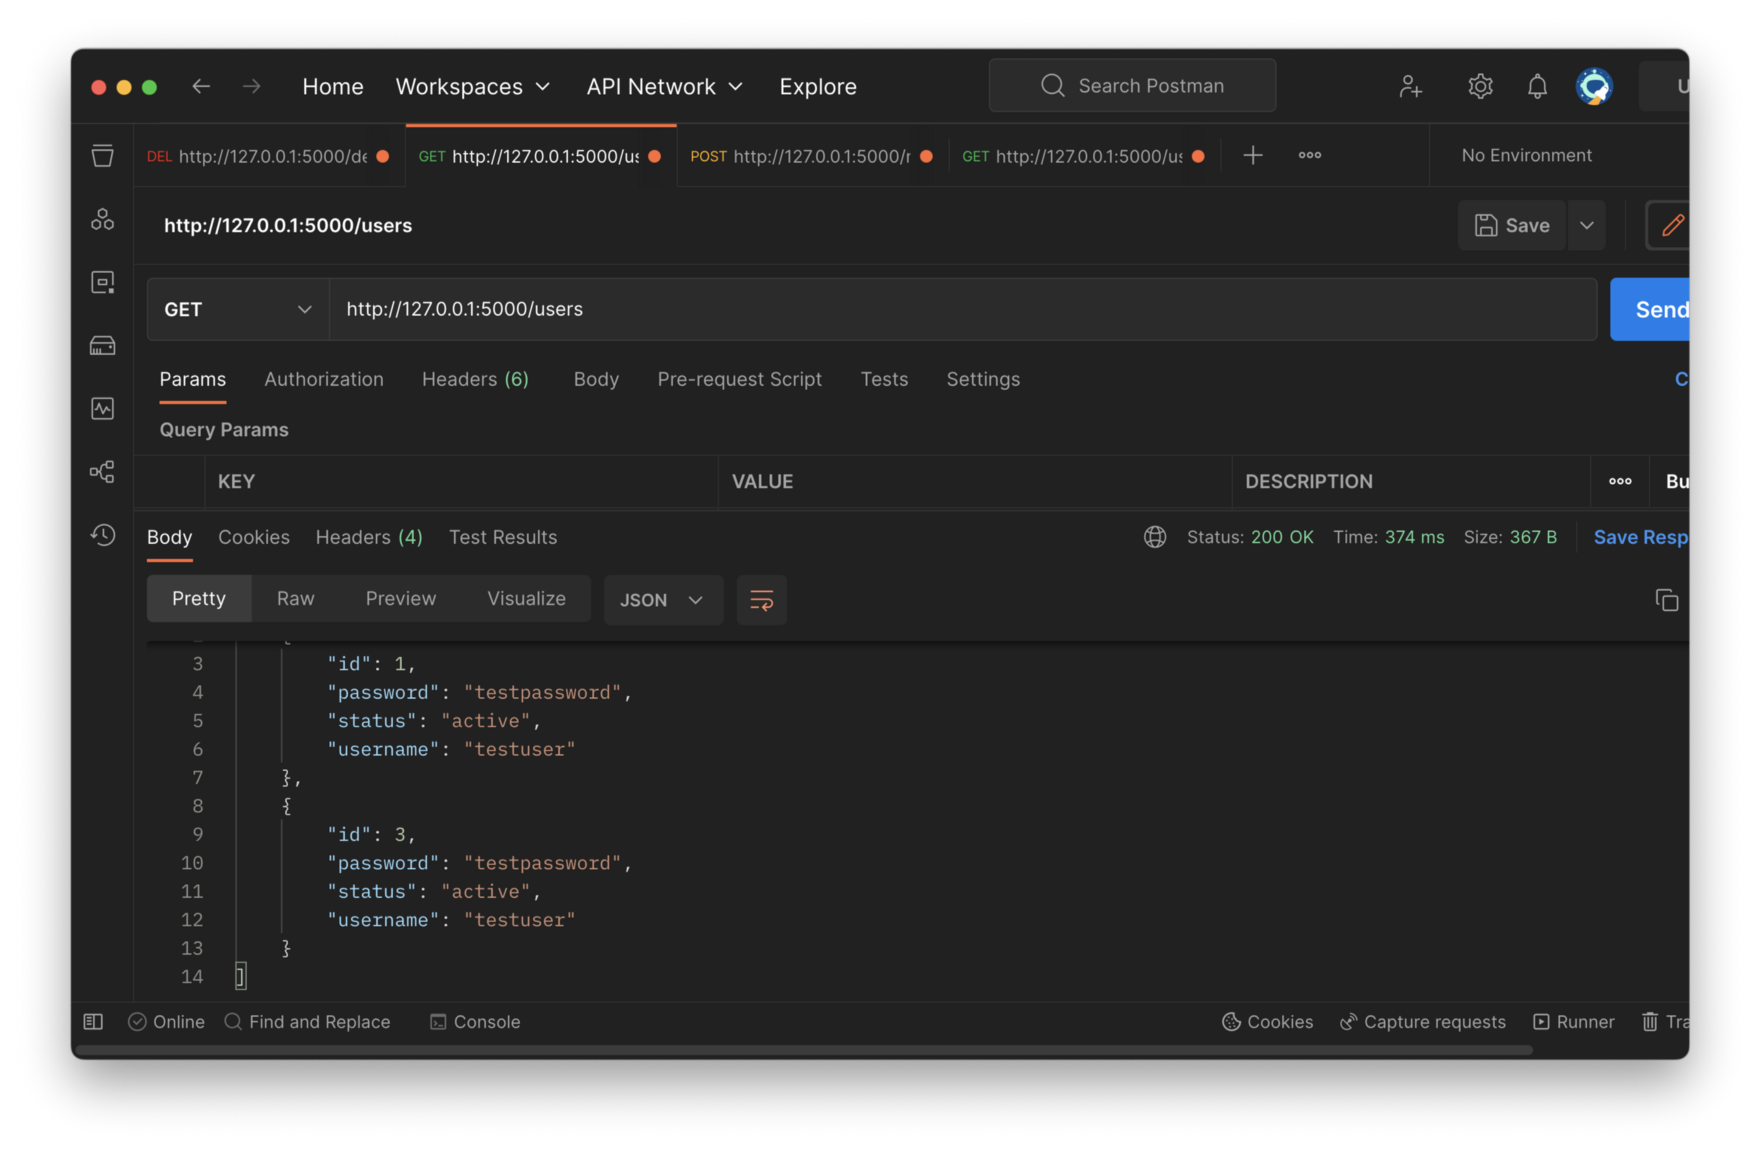Expand the Workspaces dropdown
This screenshot has width=1760, height=1153.
[x=473, y=86]
